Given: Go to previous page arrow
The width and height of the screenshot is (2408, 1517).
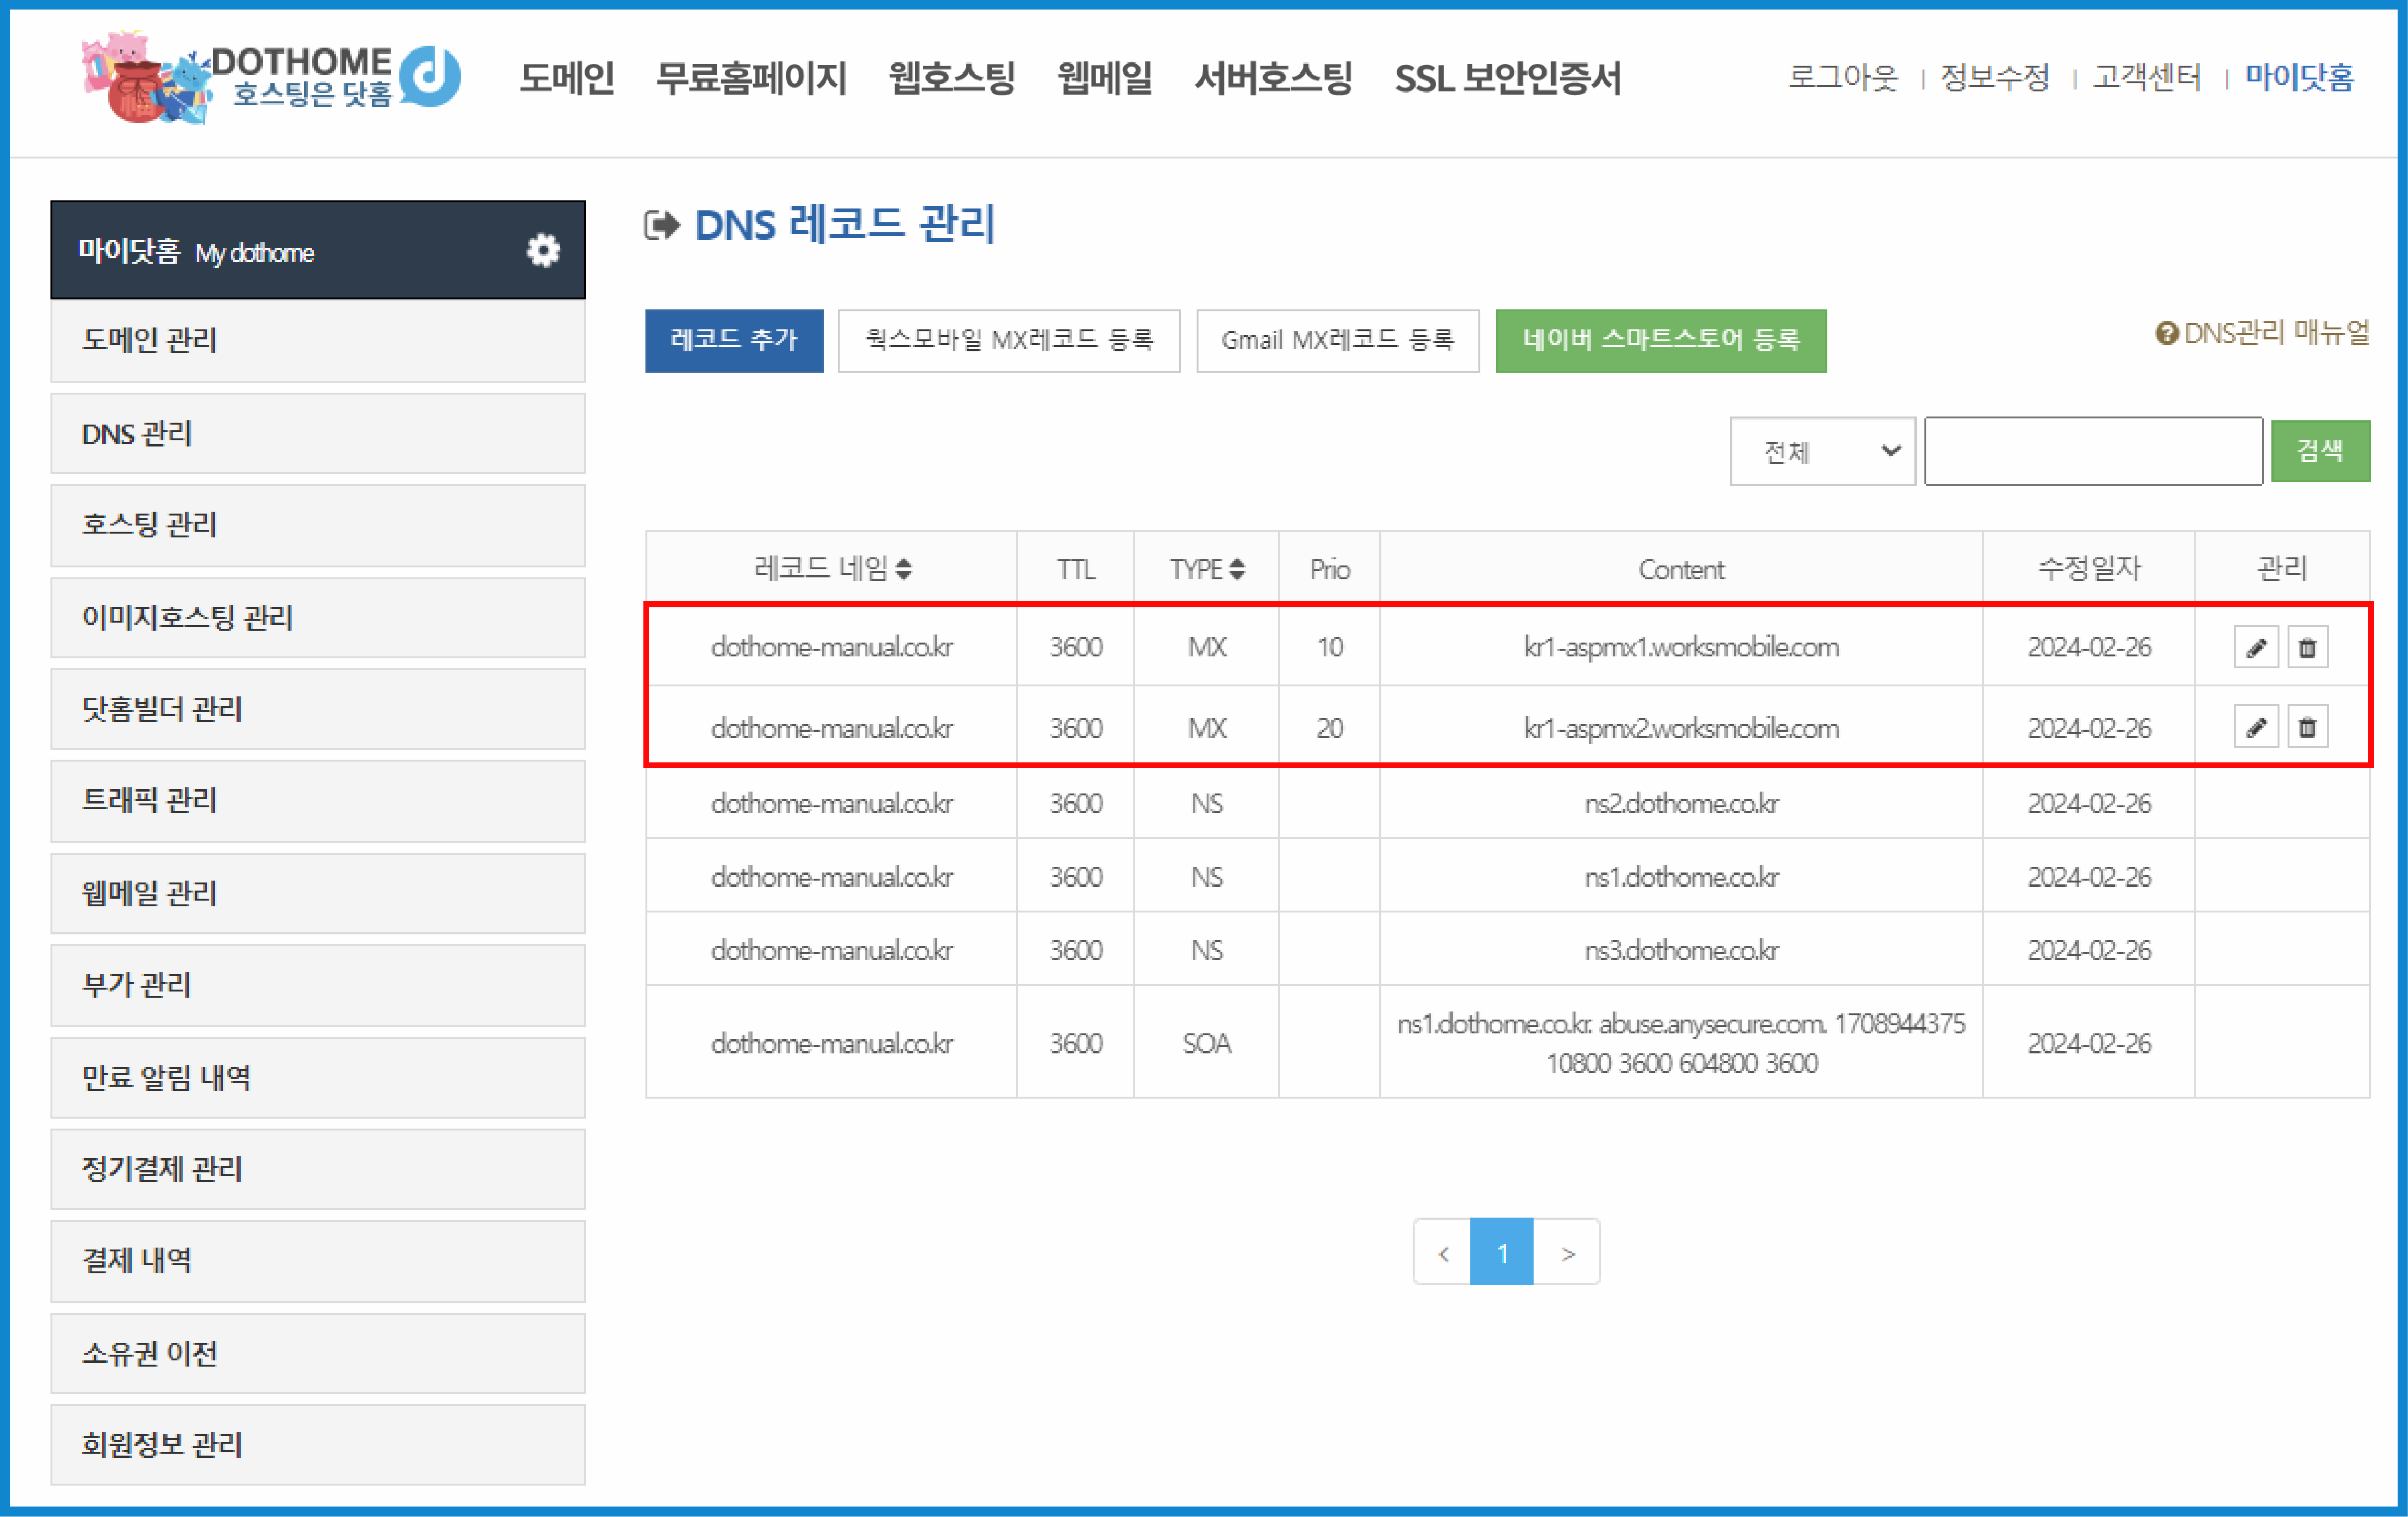Looking at the screenshot, I should [1442, 1252].
